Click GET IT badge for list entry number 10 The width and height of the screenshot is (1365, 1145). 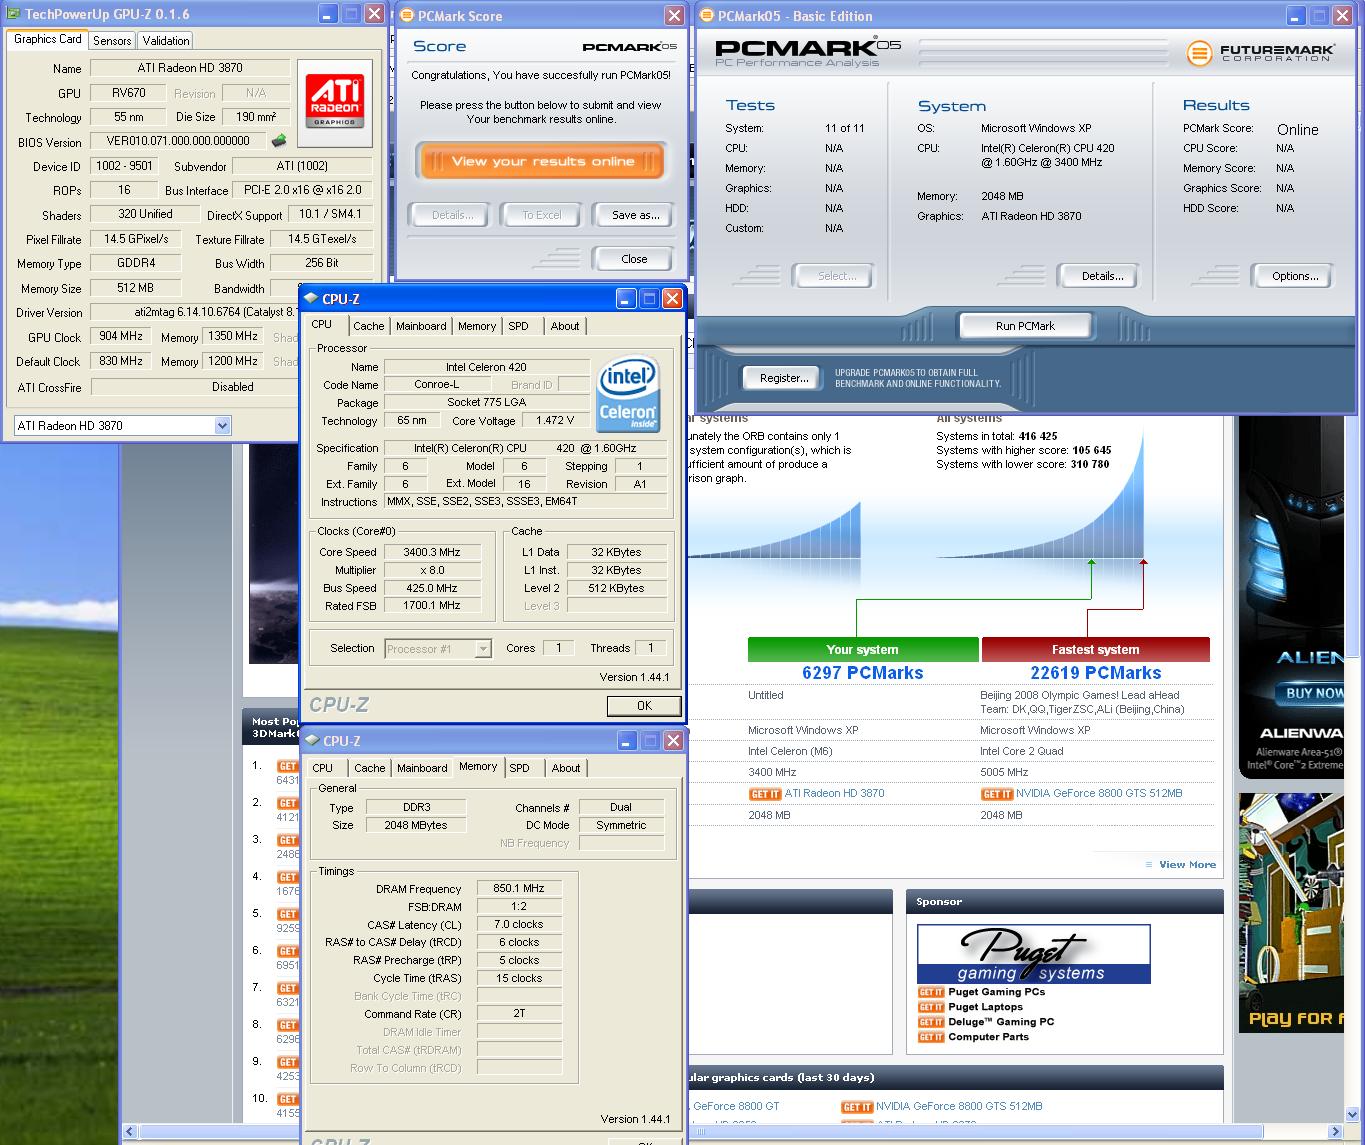click(288, 1099)
